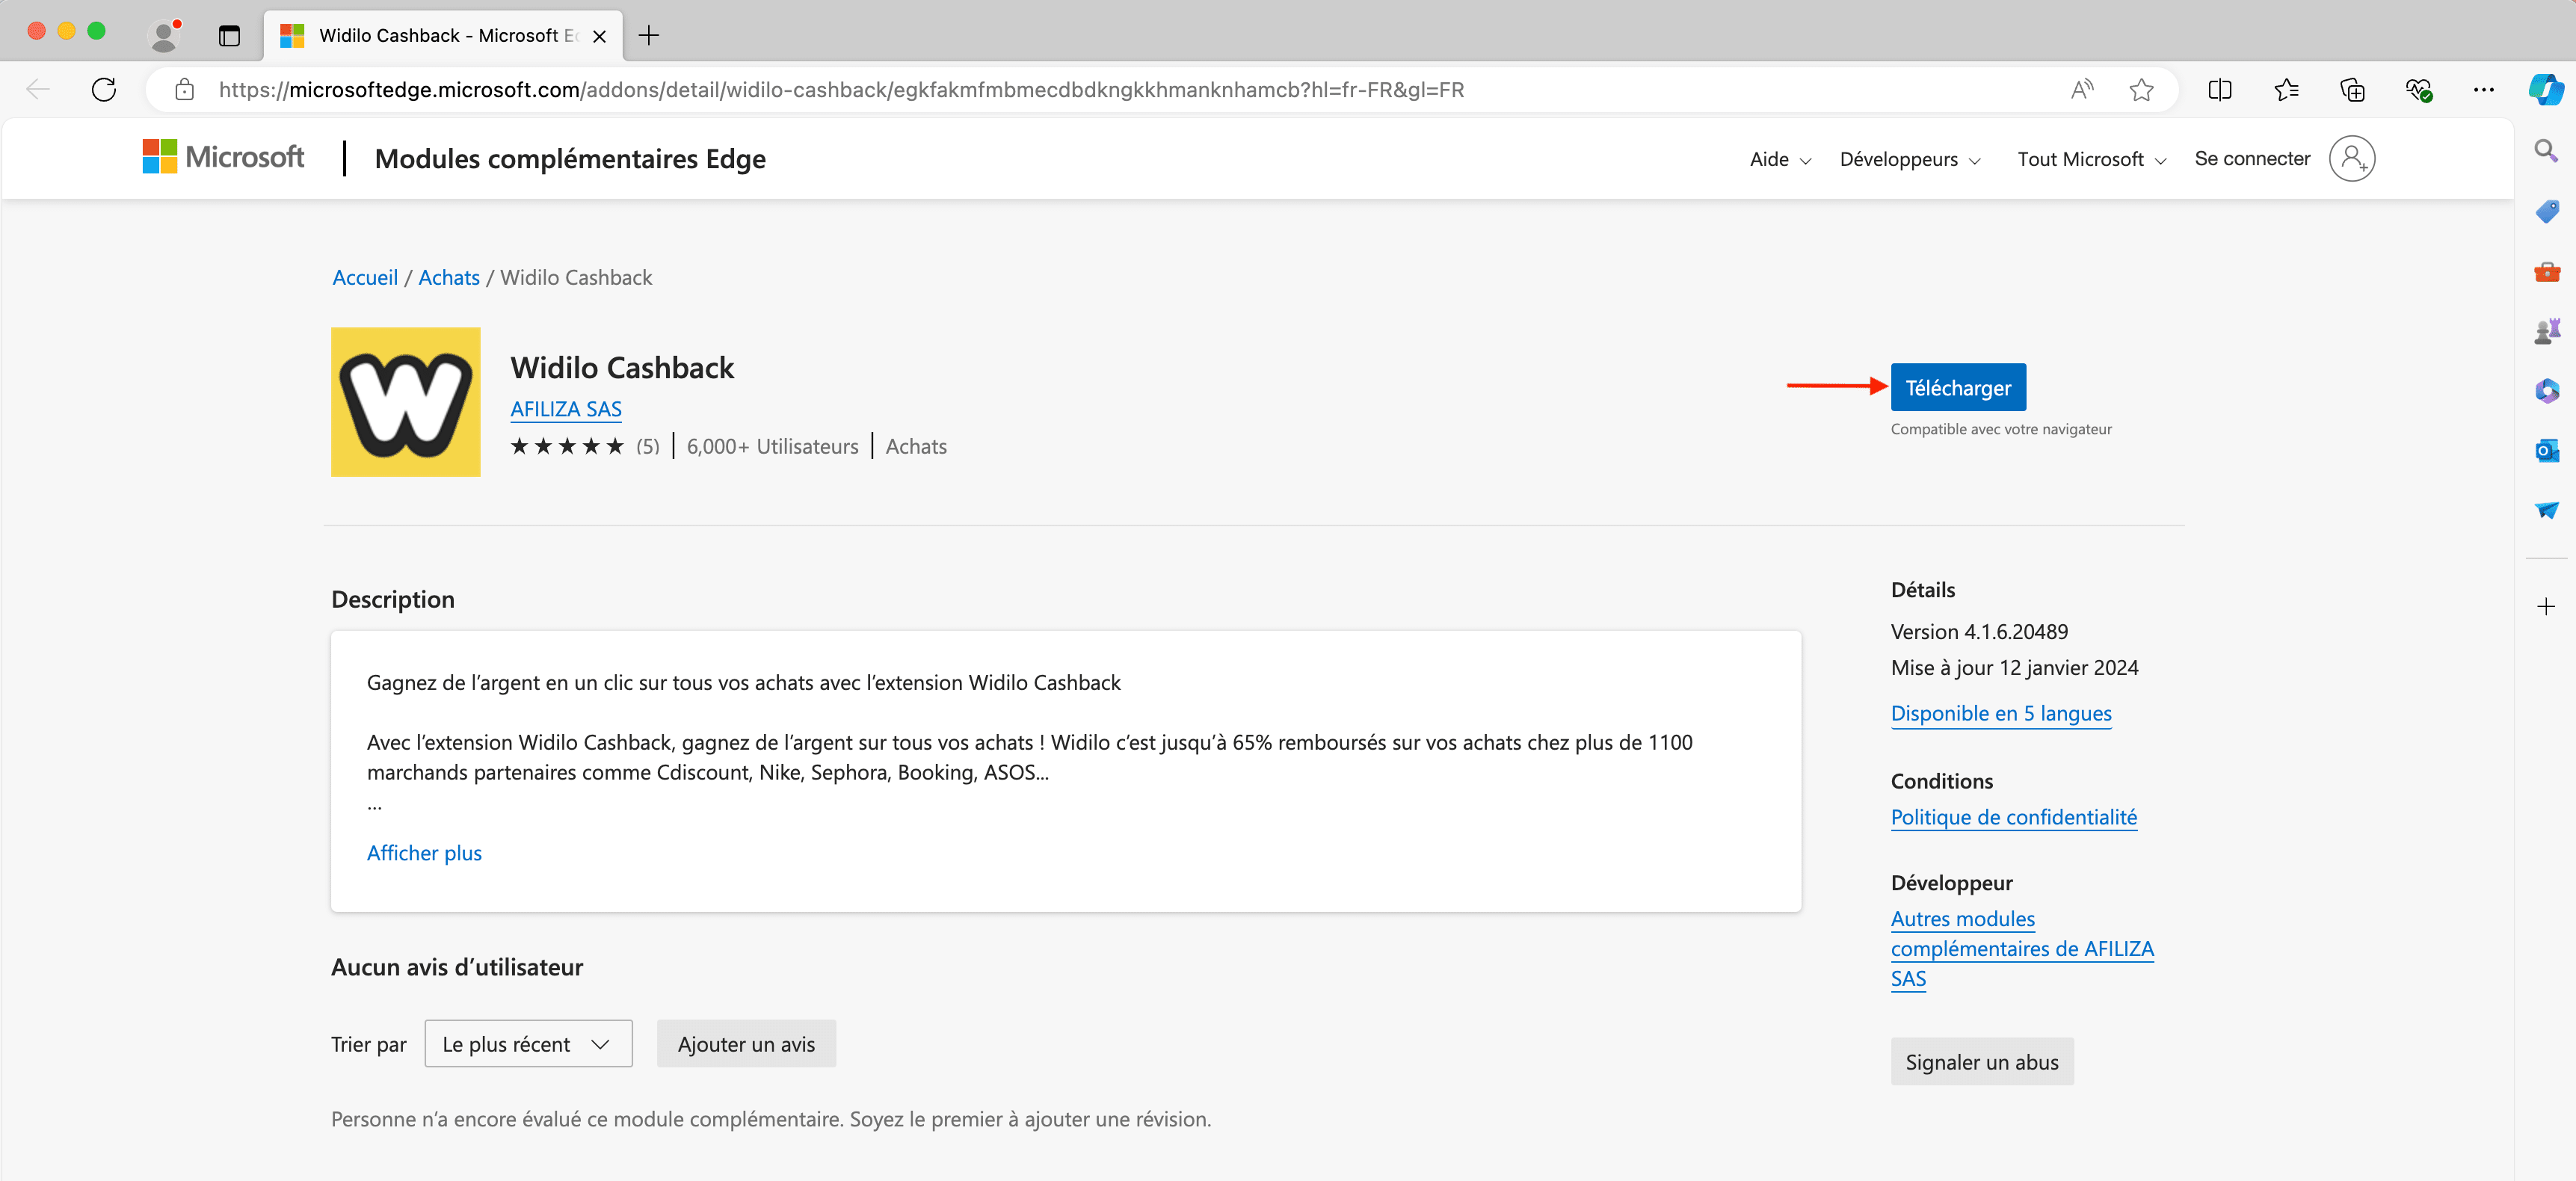This screenshot has width=2576, height=1181.
Task: Click Afficher plus link in description
Action: coord(424,853)
